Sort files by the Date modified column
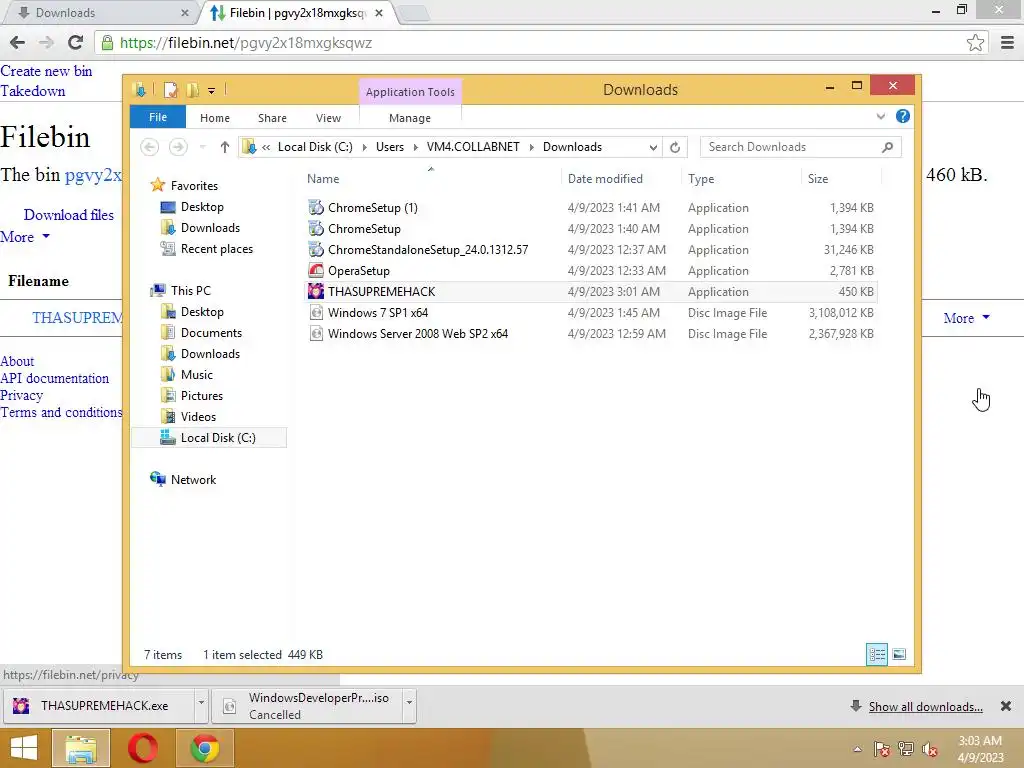This screenshot has width=1024, height=768. tap(605, 178)
